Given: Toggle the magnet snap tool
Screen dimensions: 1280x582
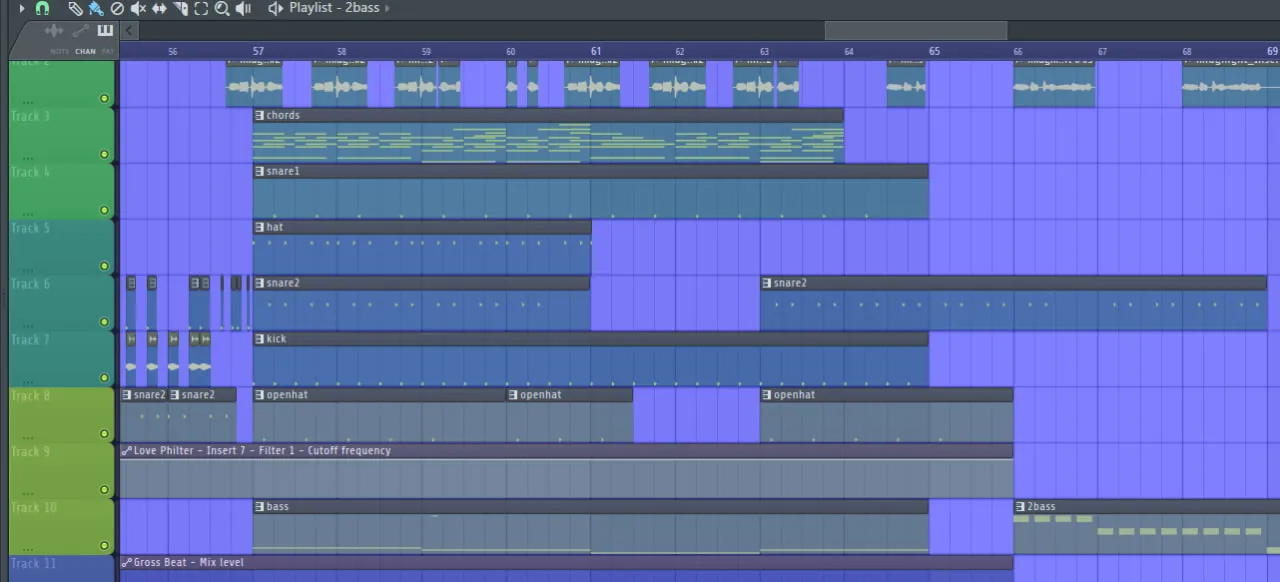Looking at the screenshot, I should pos(42,8).
